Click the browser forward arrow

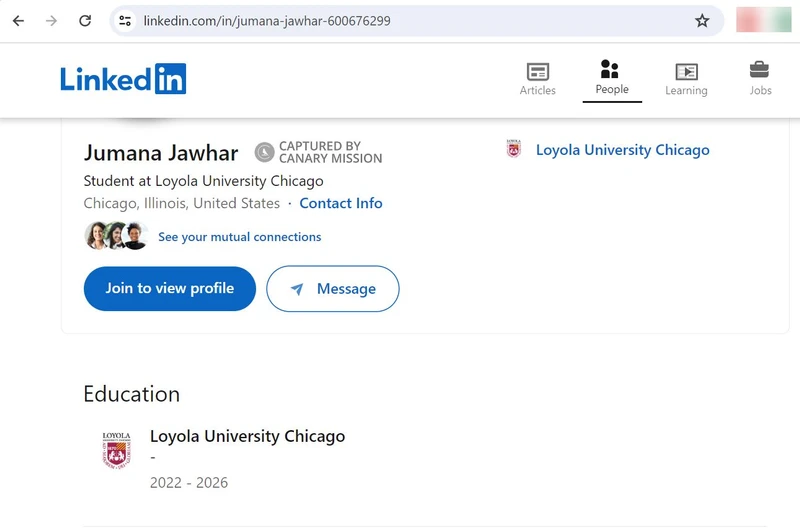[x=52, y=21]
